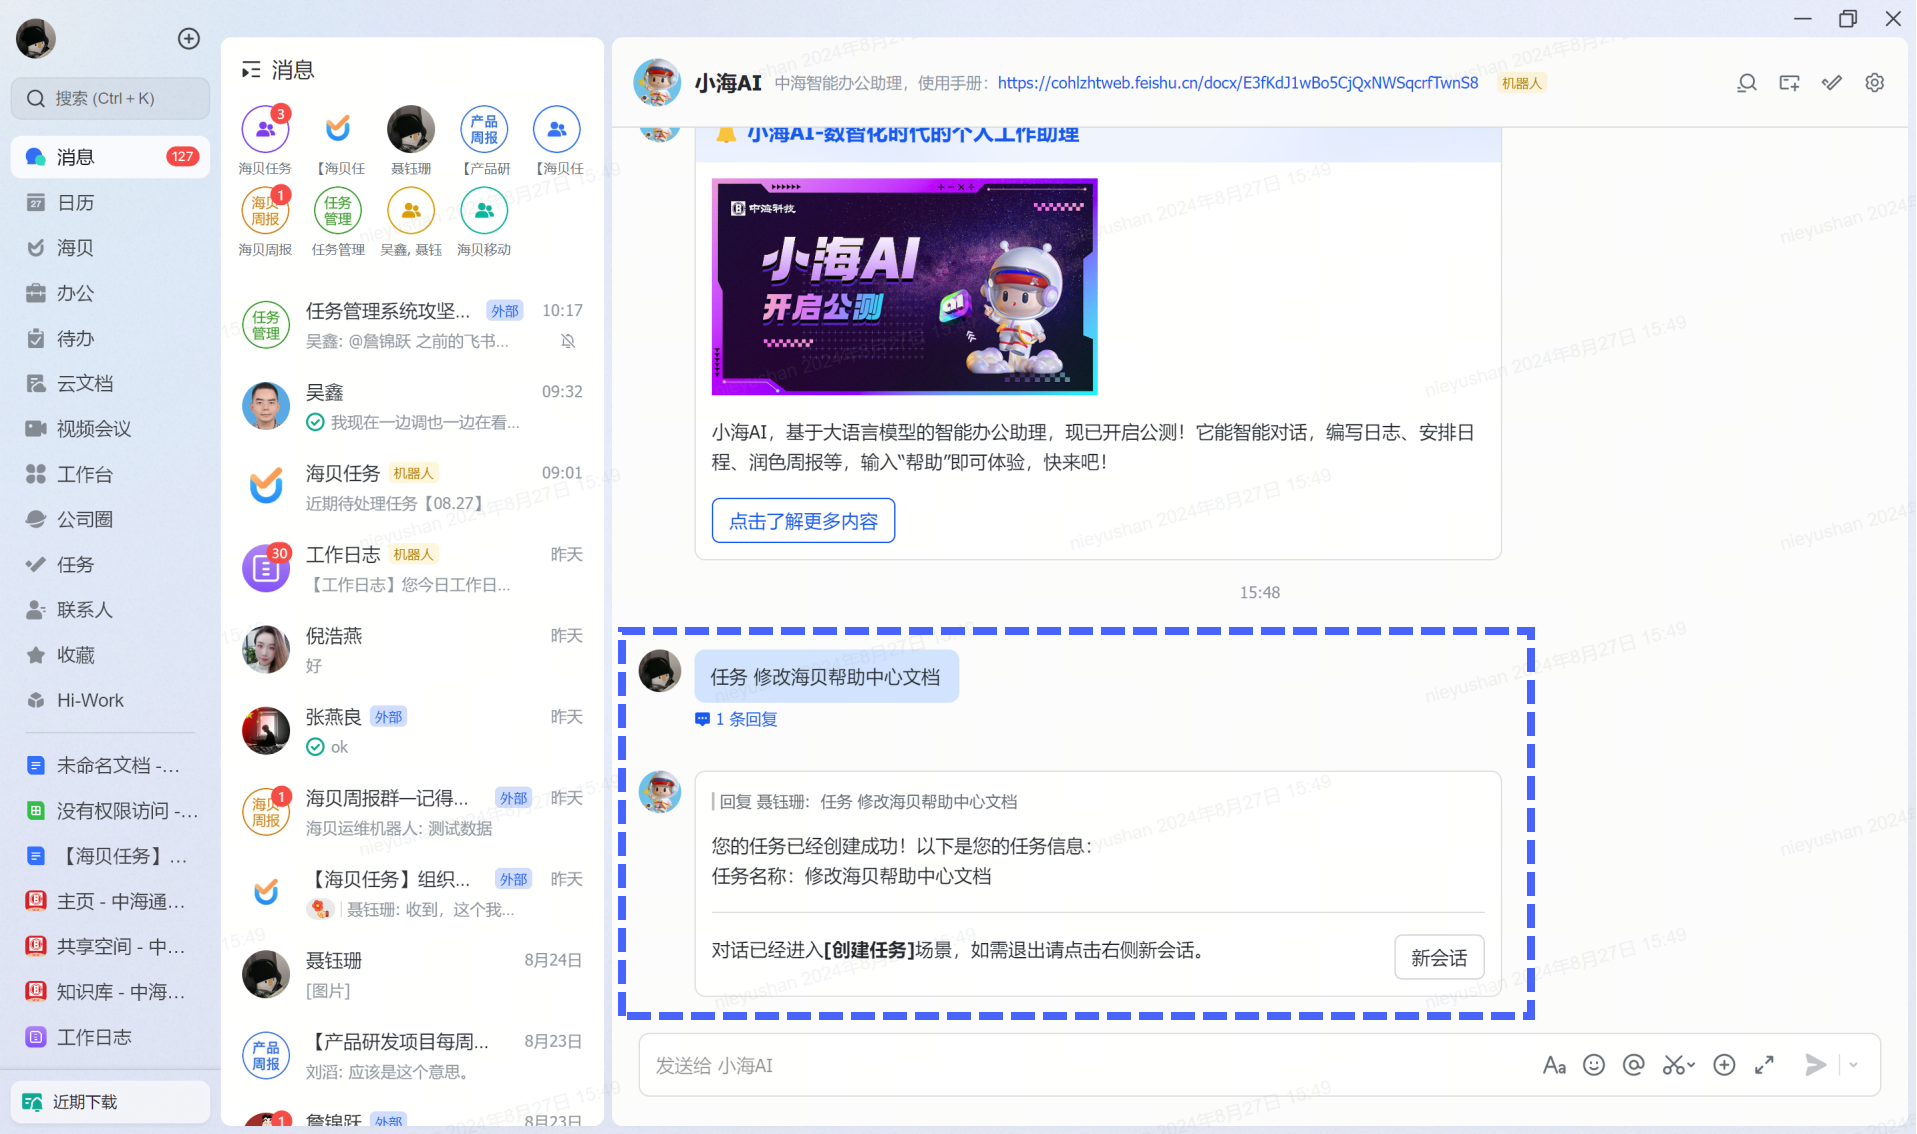The width and height of the screenshot is (1917, 1134).
Task: Open 聂钰珊 conversation dated 8月24日
Action: coord(412,974)
